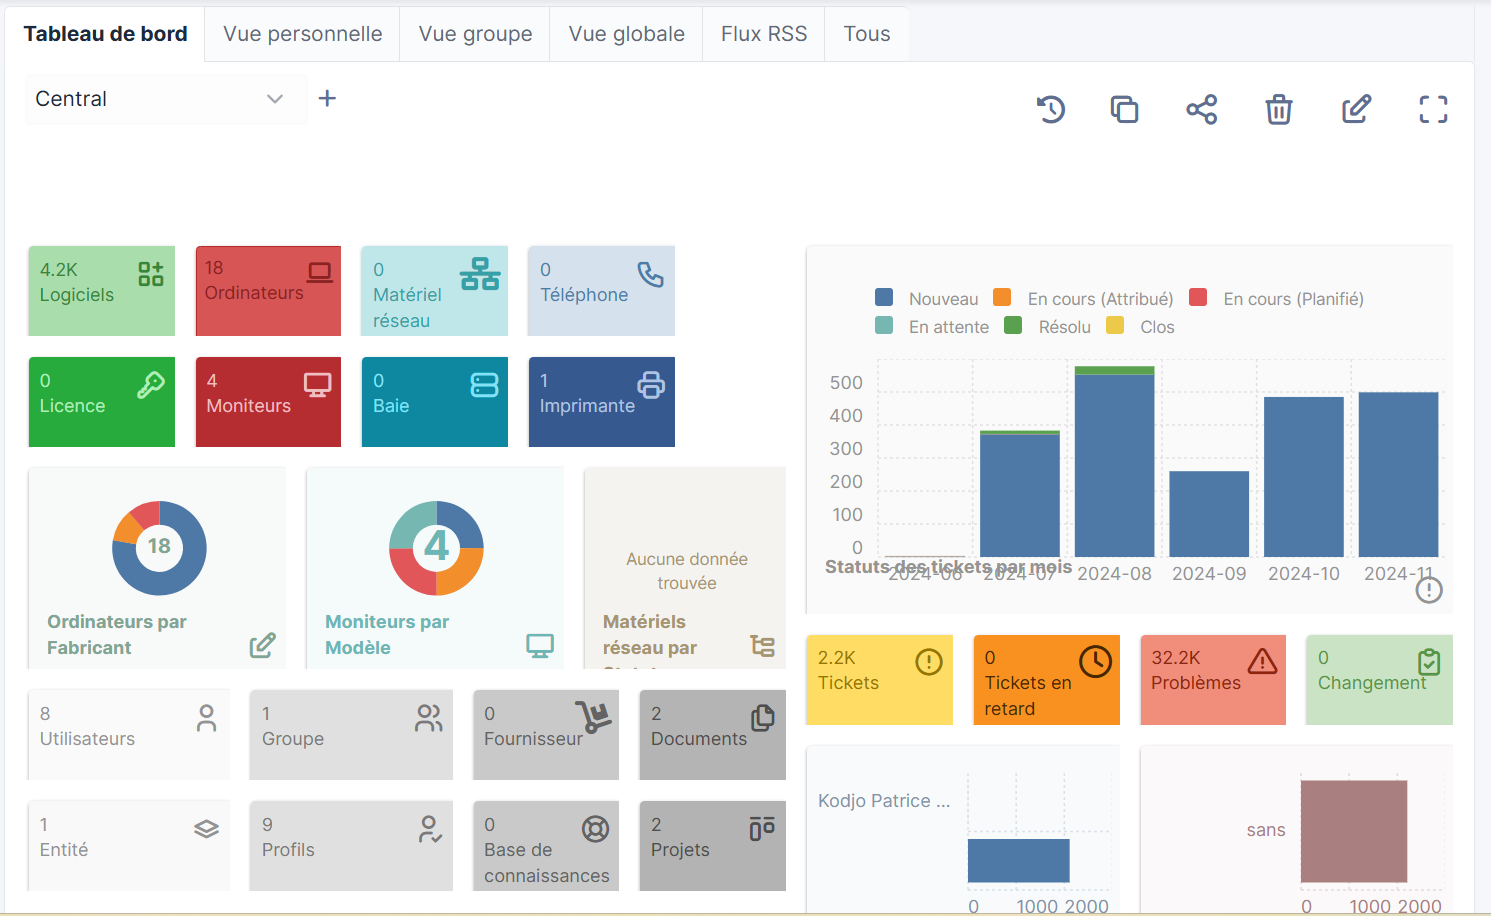Click the trash delete dashboard icon
1491x916 pixels.
click(x=1279, y=109)
